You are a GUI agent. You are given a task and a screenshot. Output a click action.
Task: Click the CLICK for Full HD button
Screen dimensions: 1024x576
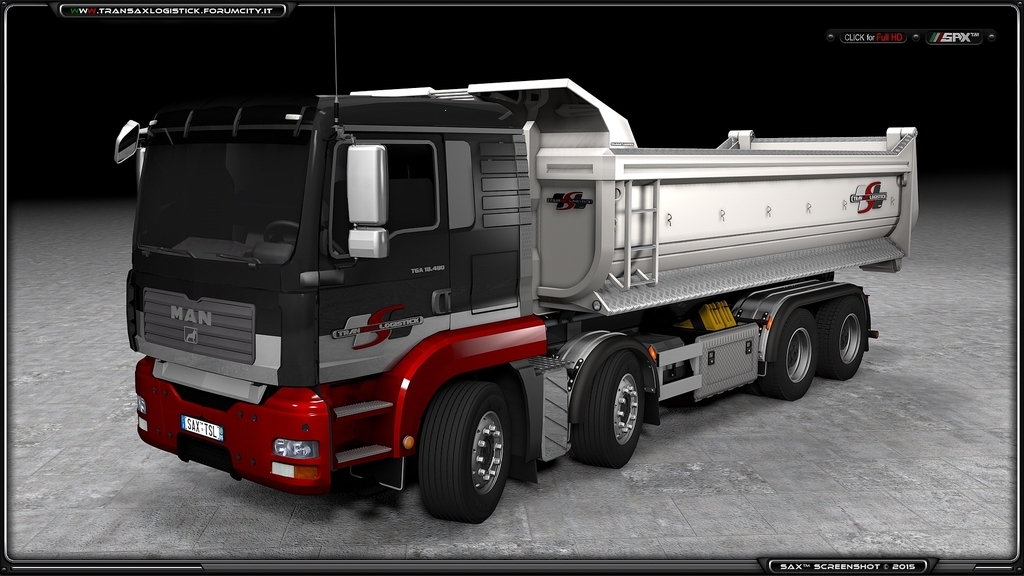pyautogui.click(x=873, y=37)
